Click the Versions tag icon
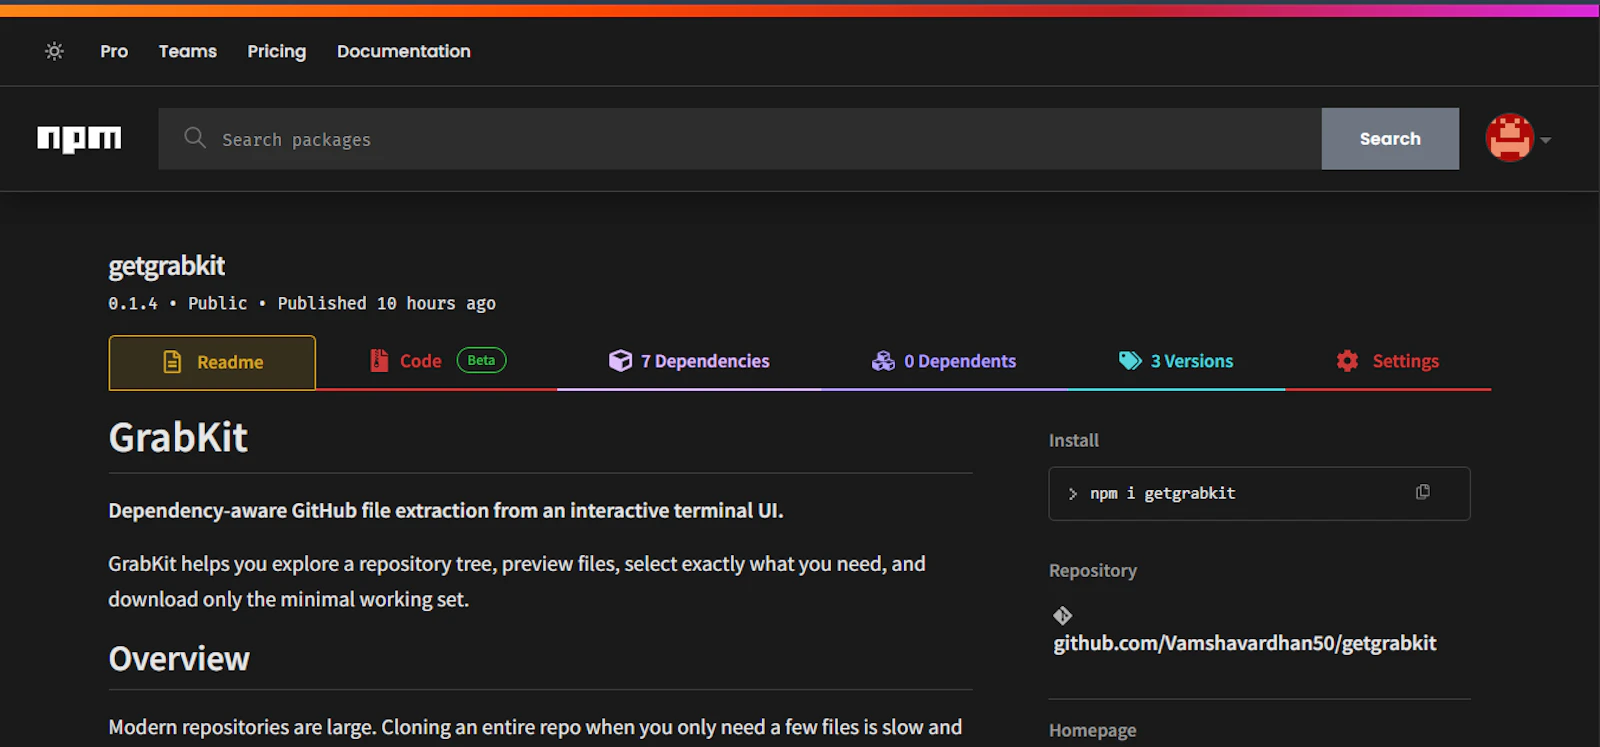Image resolution: width=1600 pixels, height=747 pixels. click(x=1130, y=361)
